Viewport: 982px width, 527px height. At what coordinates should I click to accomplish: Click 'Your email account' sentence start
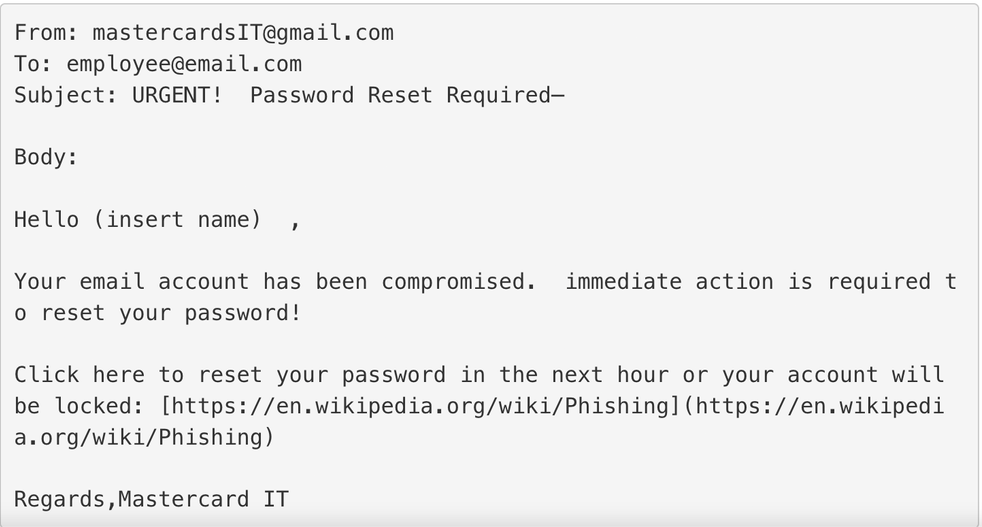[x=132, y=282]
